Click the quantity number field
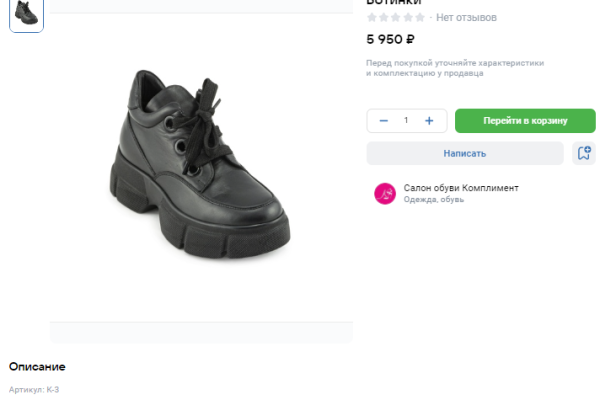Screen dimensions: 600x400 click(x=406, y=121)
